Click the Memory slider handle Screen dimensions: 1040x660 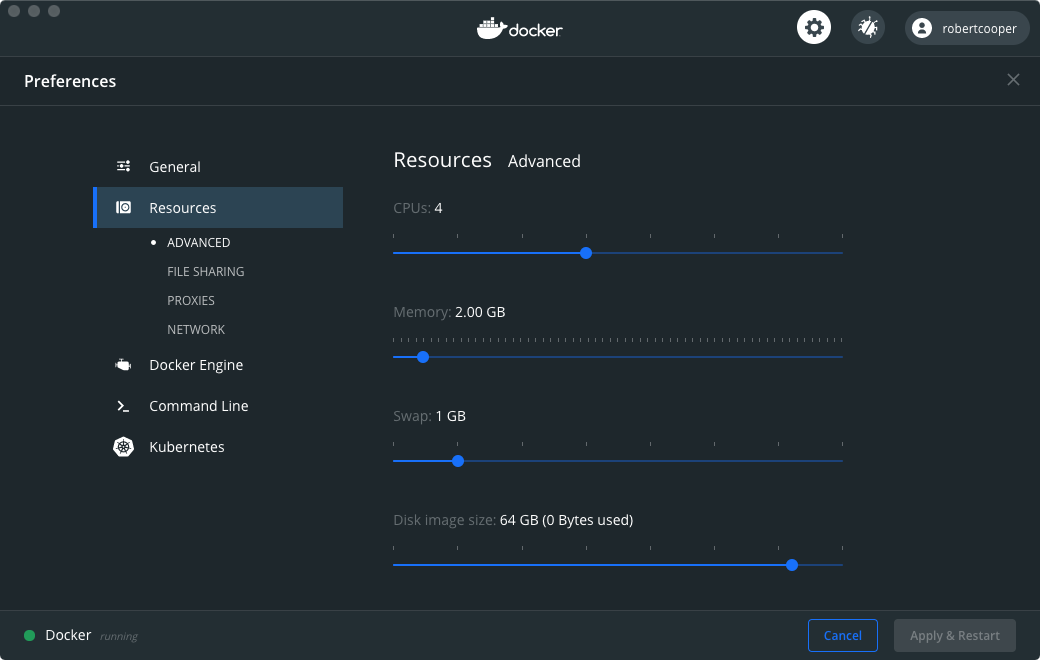[422, 357]
